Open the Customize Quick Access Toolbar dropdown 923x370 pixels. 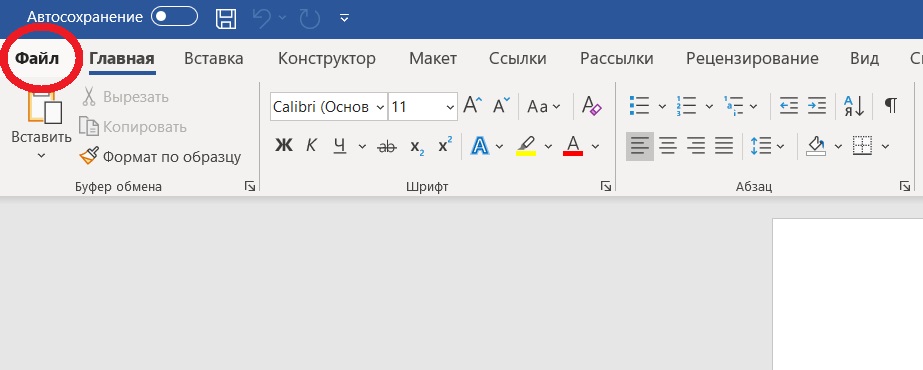(x=345, y=18)
